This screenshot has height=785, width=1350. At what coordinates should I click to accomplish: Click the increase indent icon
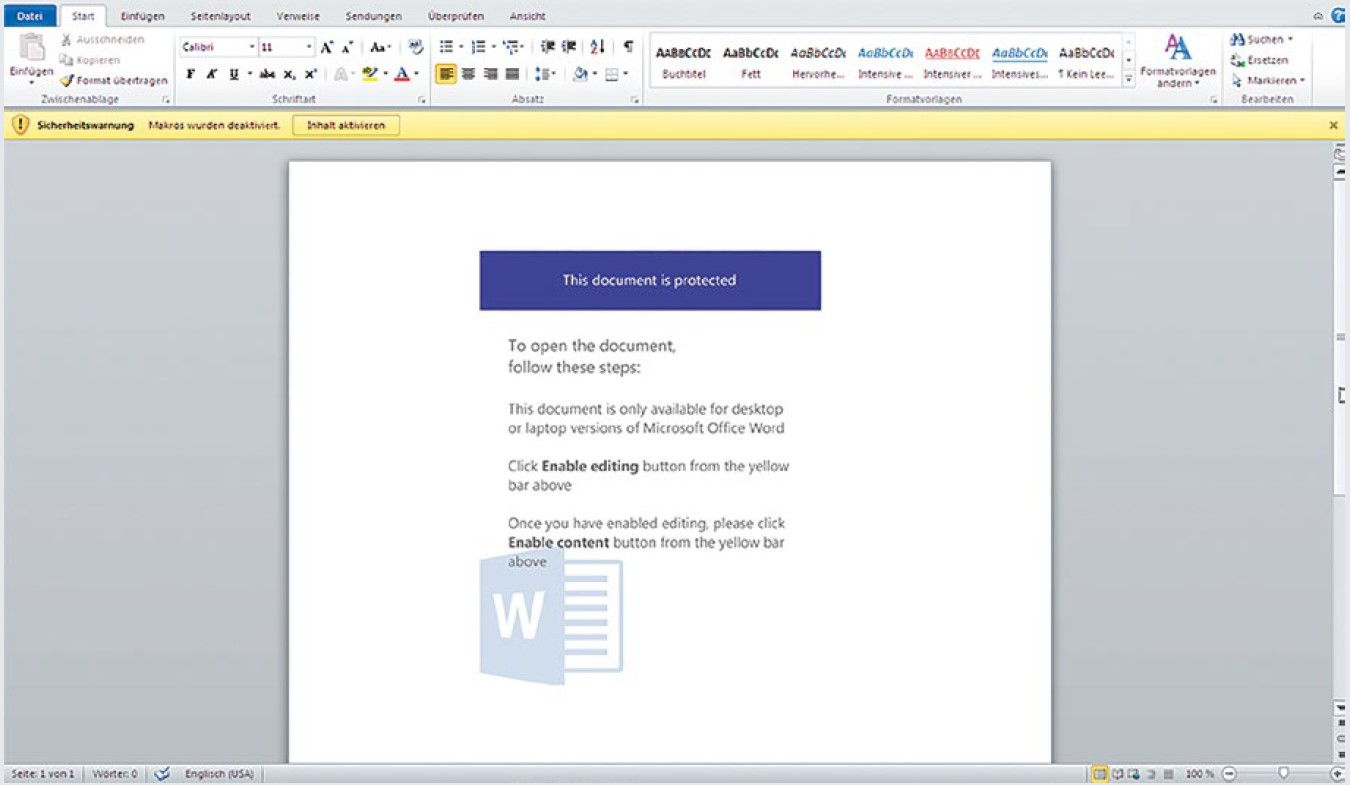tap(569, 47)
